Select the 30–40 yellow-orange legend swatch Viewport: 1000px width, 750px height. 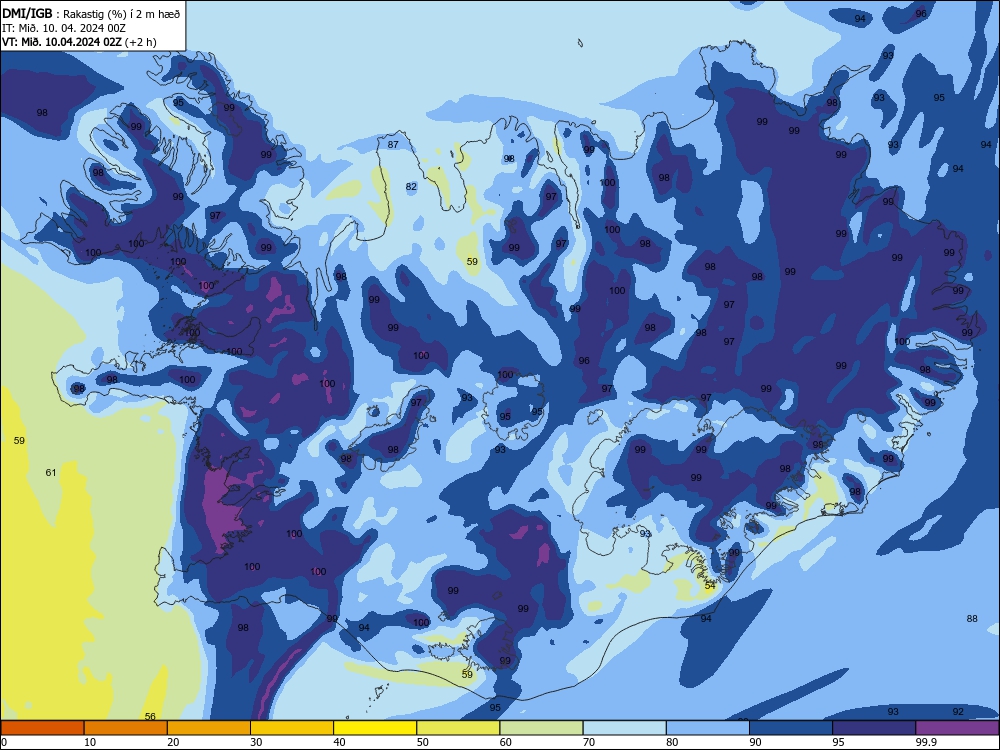click(292, 728)
